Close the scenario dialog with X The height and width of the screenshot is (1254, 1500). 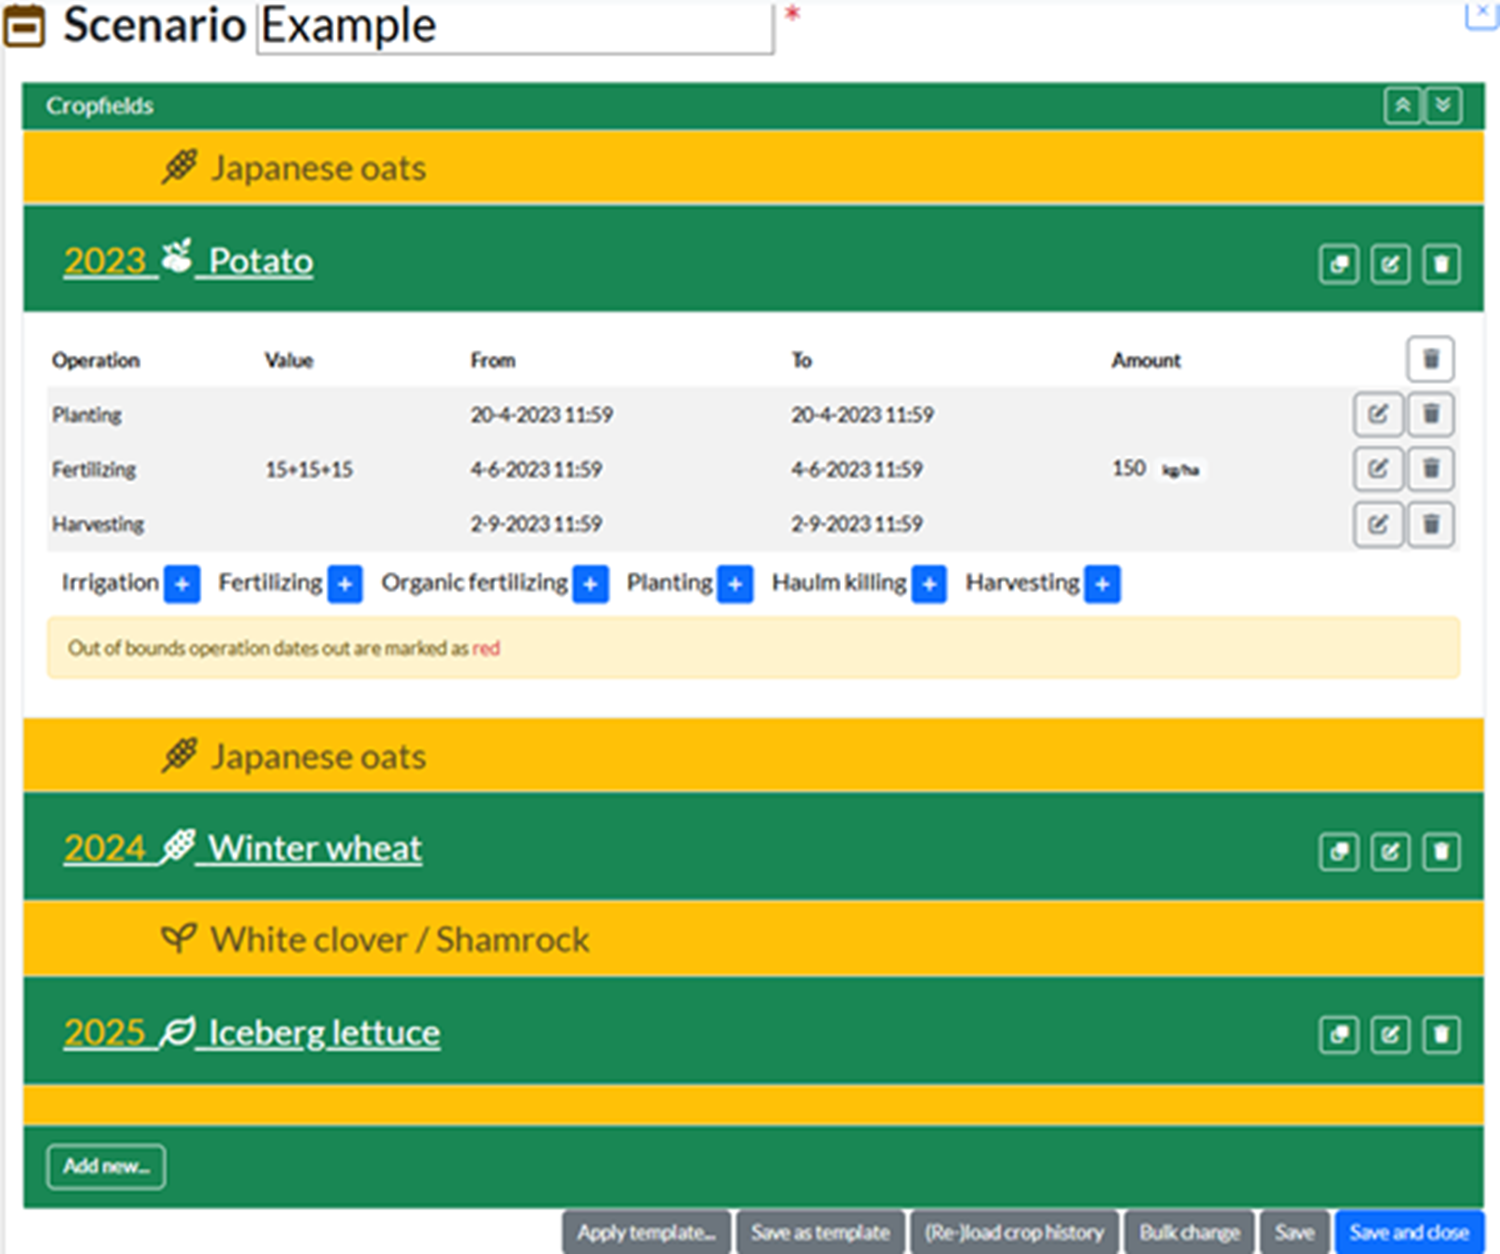1481,14
